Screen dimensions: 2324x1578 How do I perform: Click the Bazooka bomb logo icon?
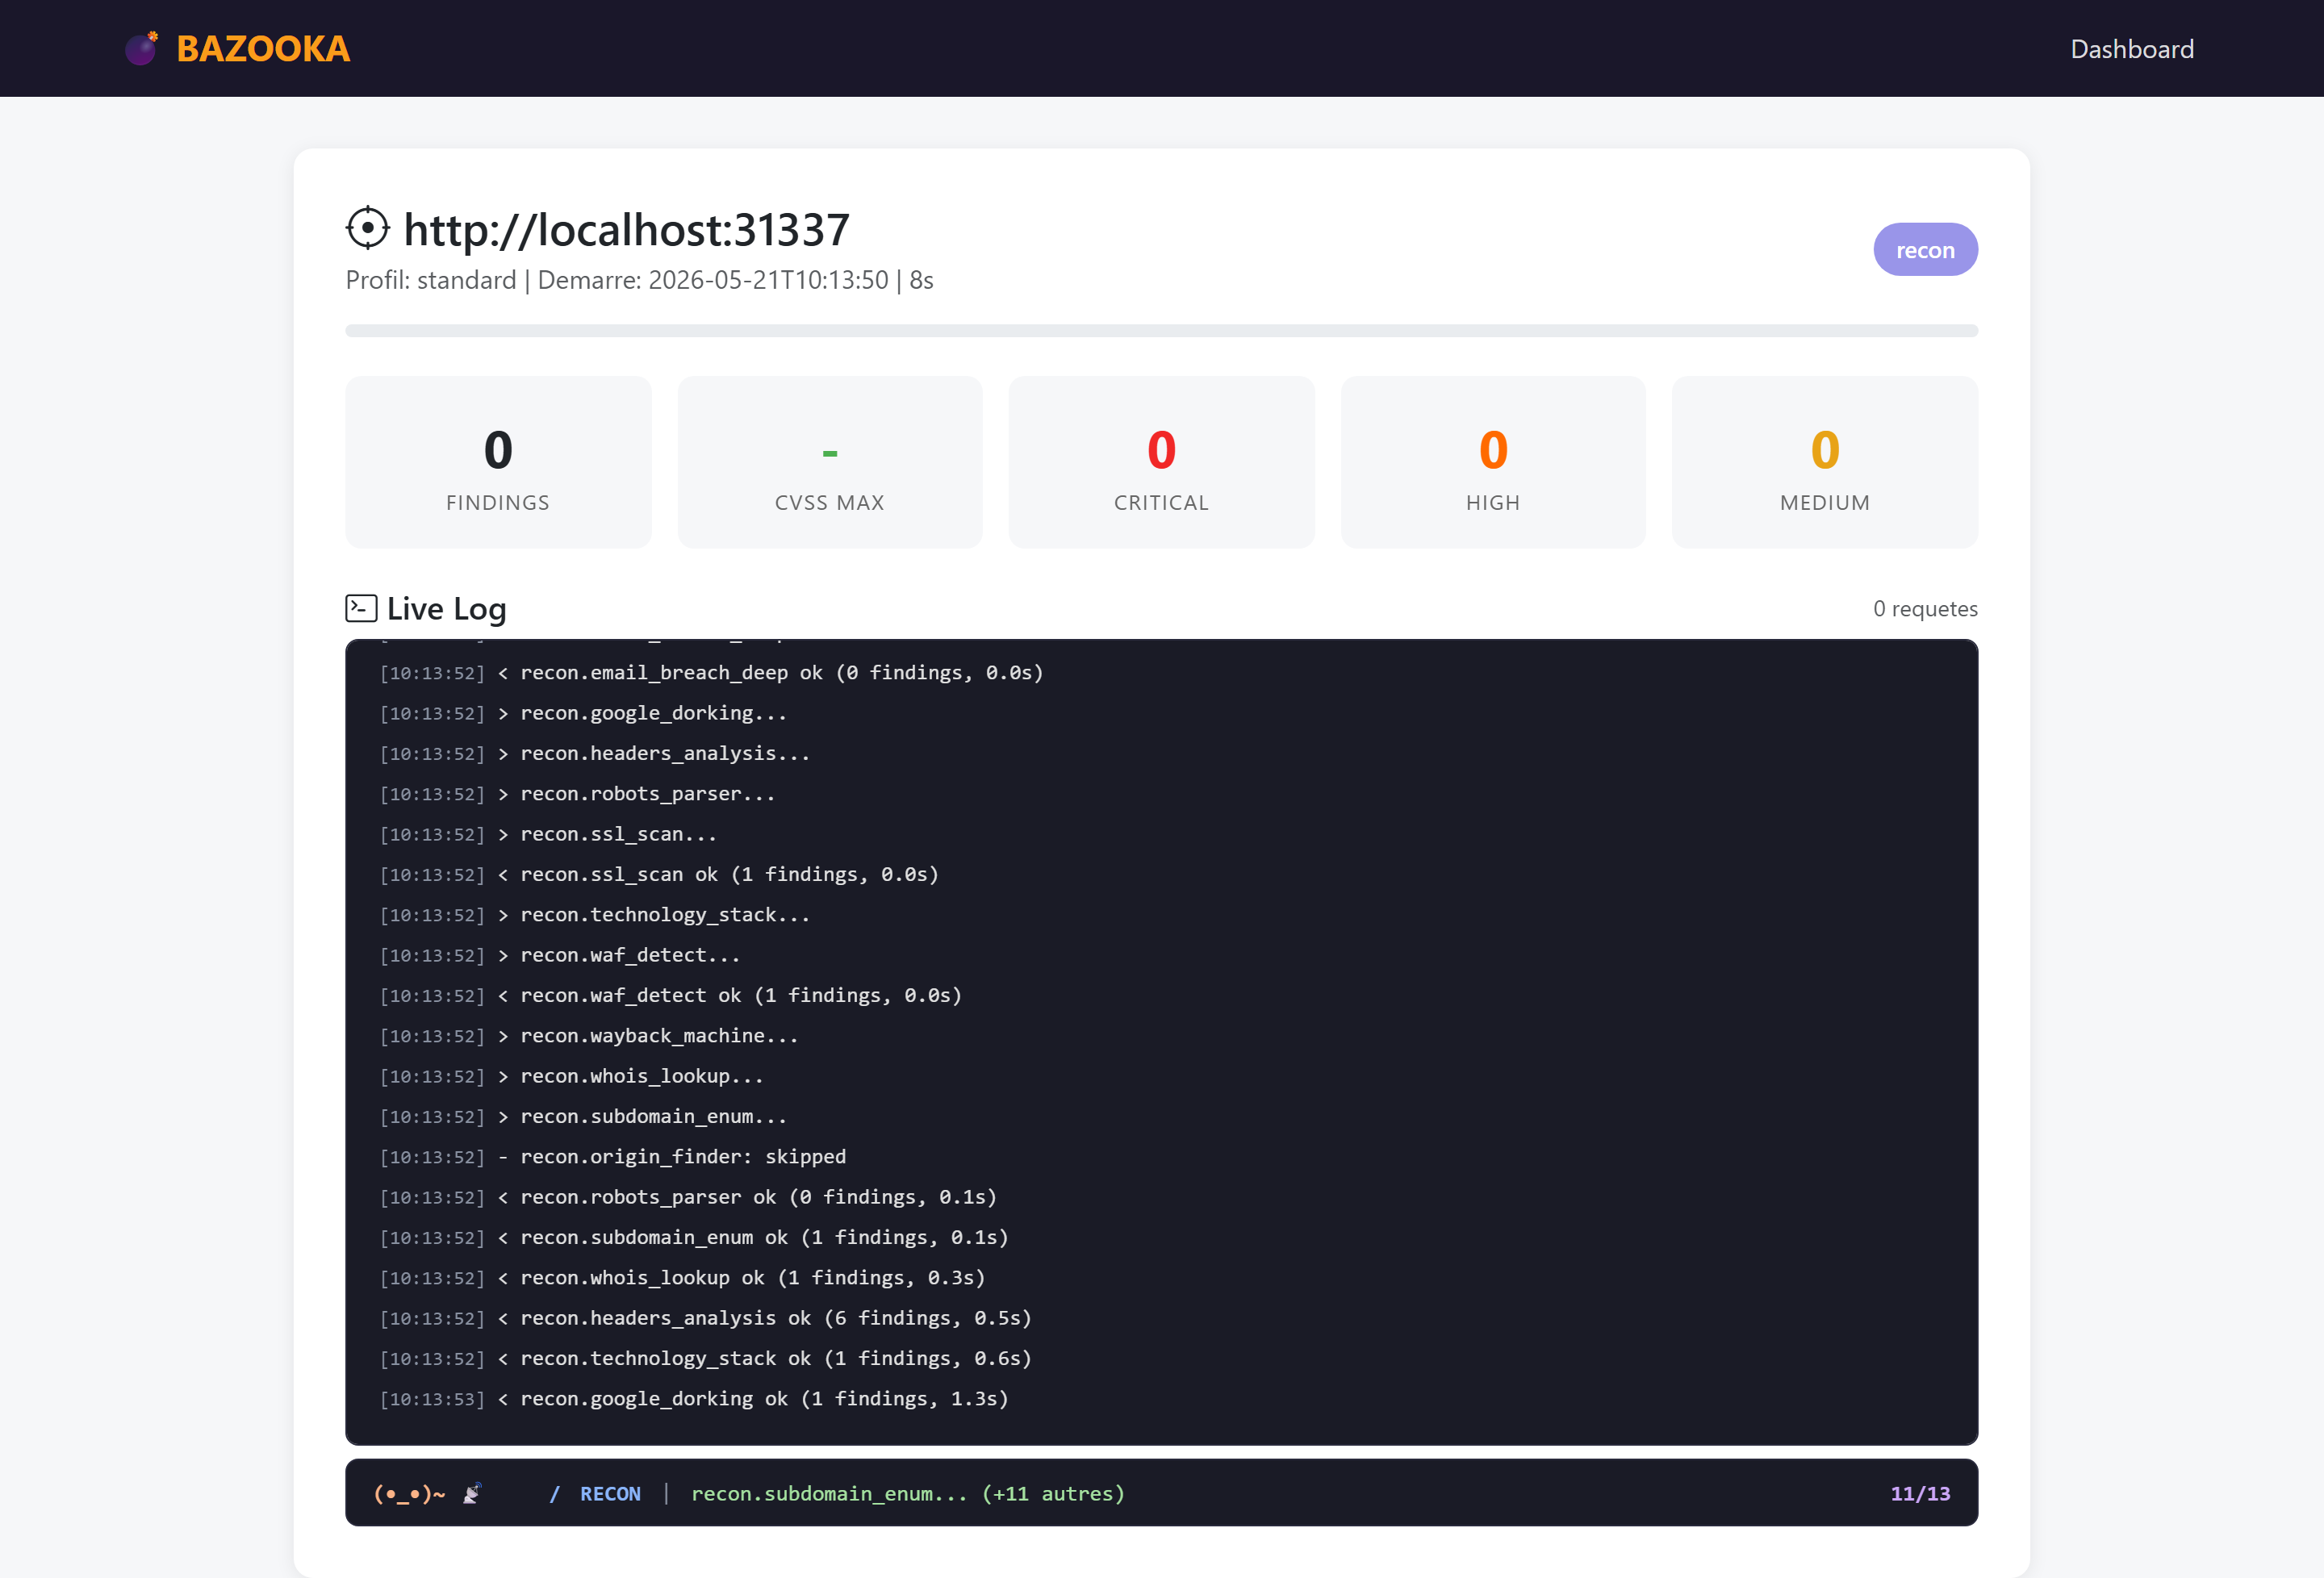[141, 48]
